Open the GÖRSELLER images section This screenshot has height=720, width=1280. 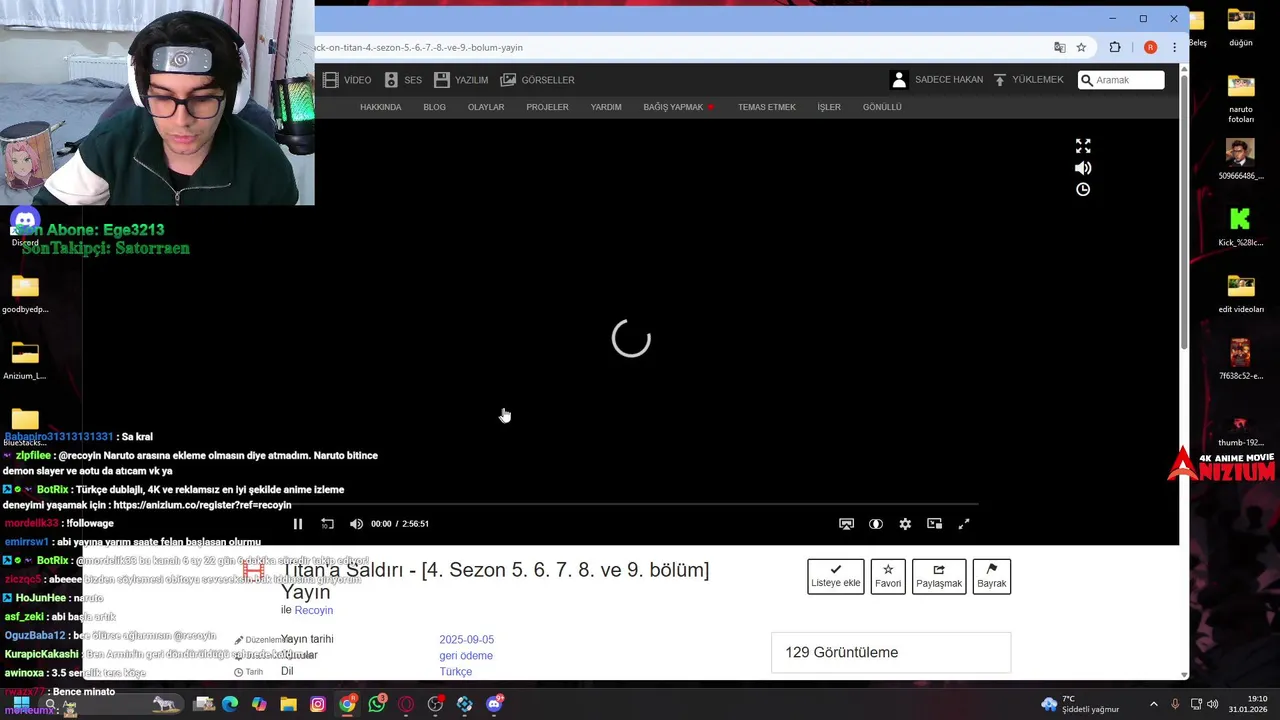pos(538,80)
